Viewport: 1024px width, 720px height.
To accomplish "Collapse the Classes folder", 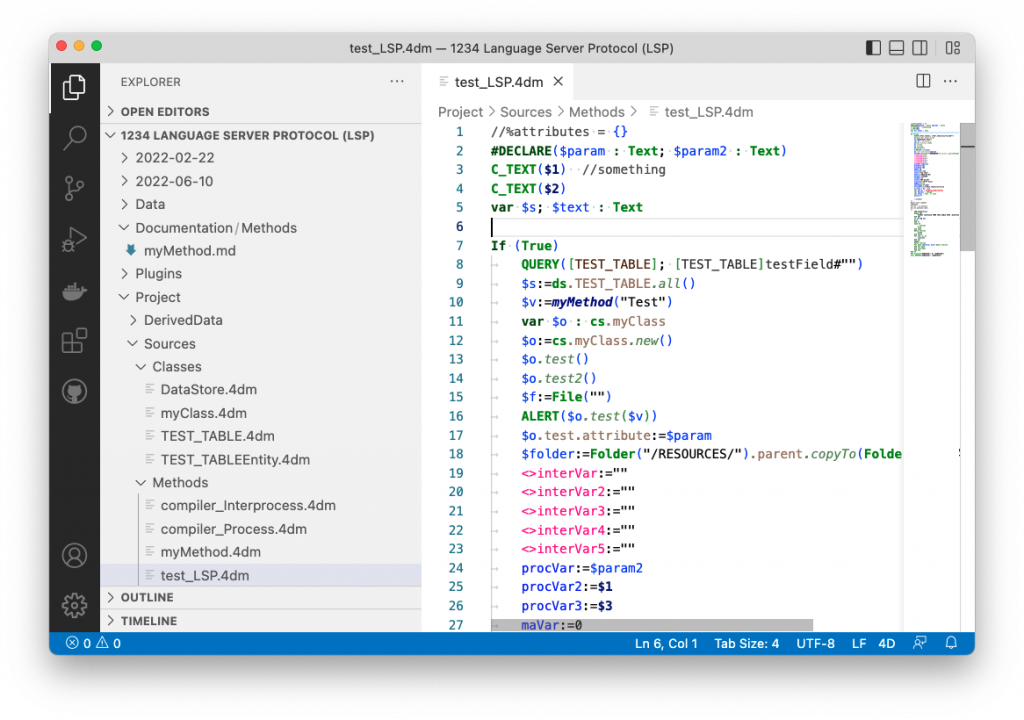I will (x=261, y=366).
